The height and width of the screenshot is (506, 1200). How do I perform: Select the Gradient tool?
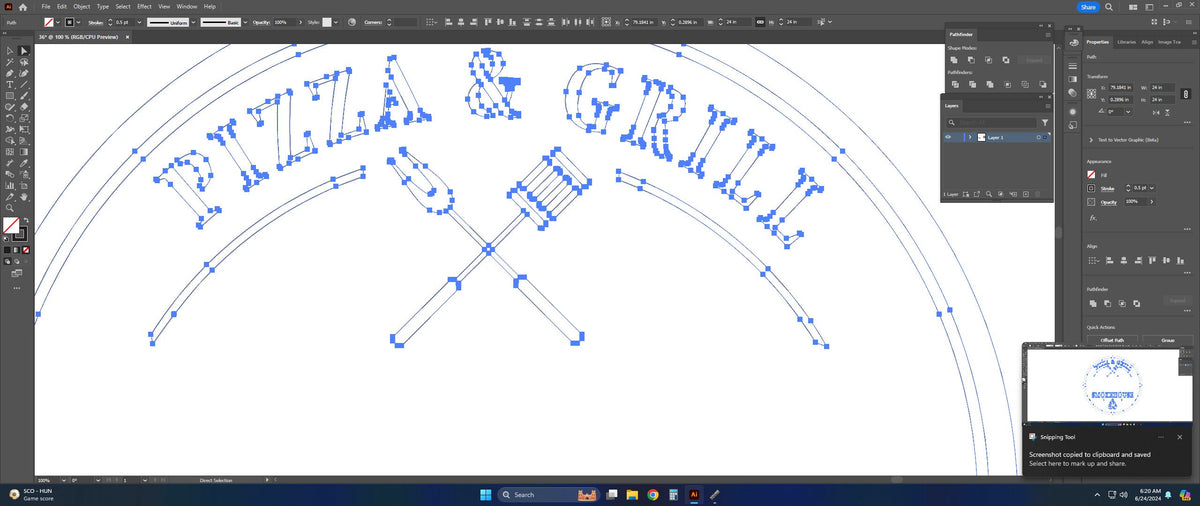point(24,151)
